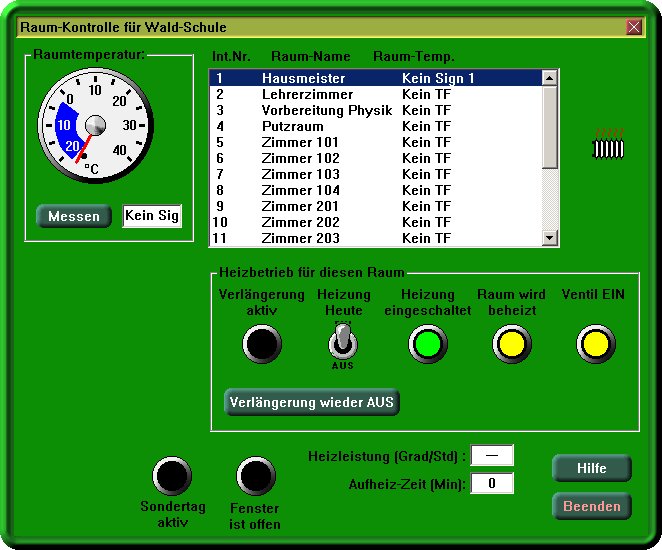The width and height of the screenshot is (662, 550).
Task: Click the Sondertag aktiv indicator lamp
Action: coord(172,477)
